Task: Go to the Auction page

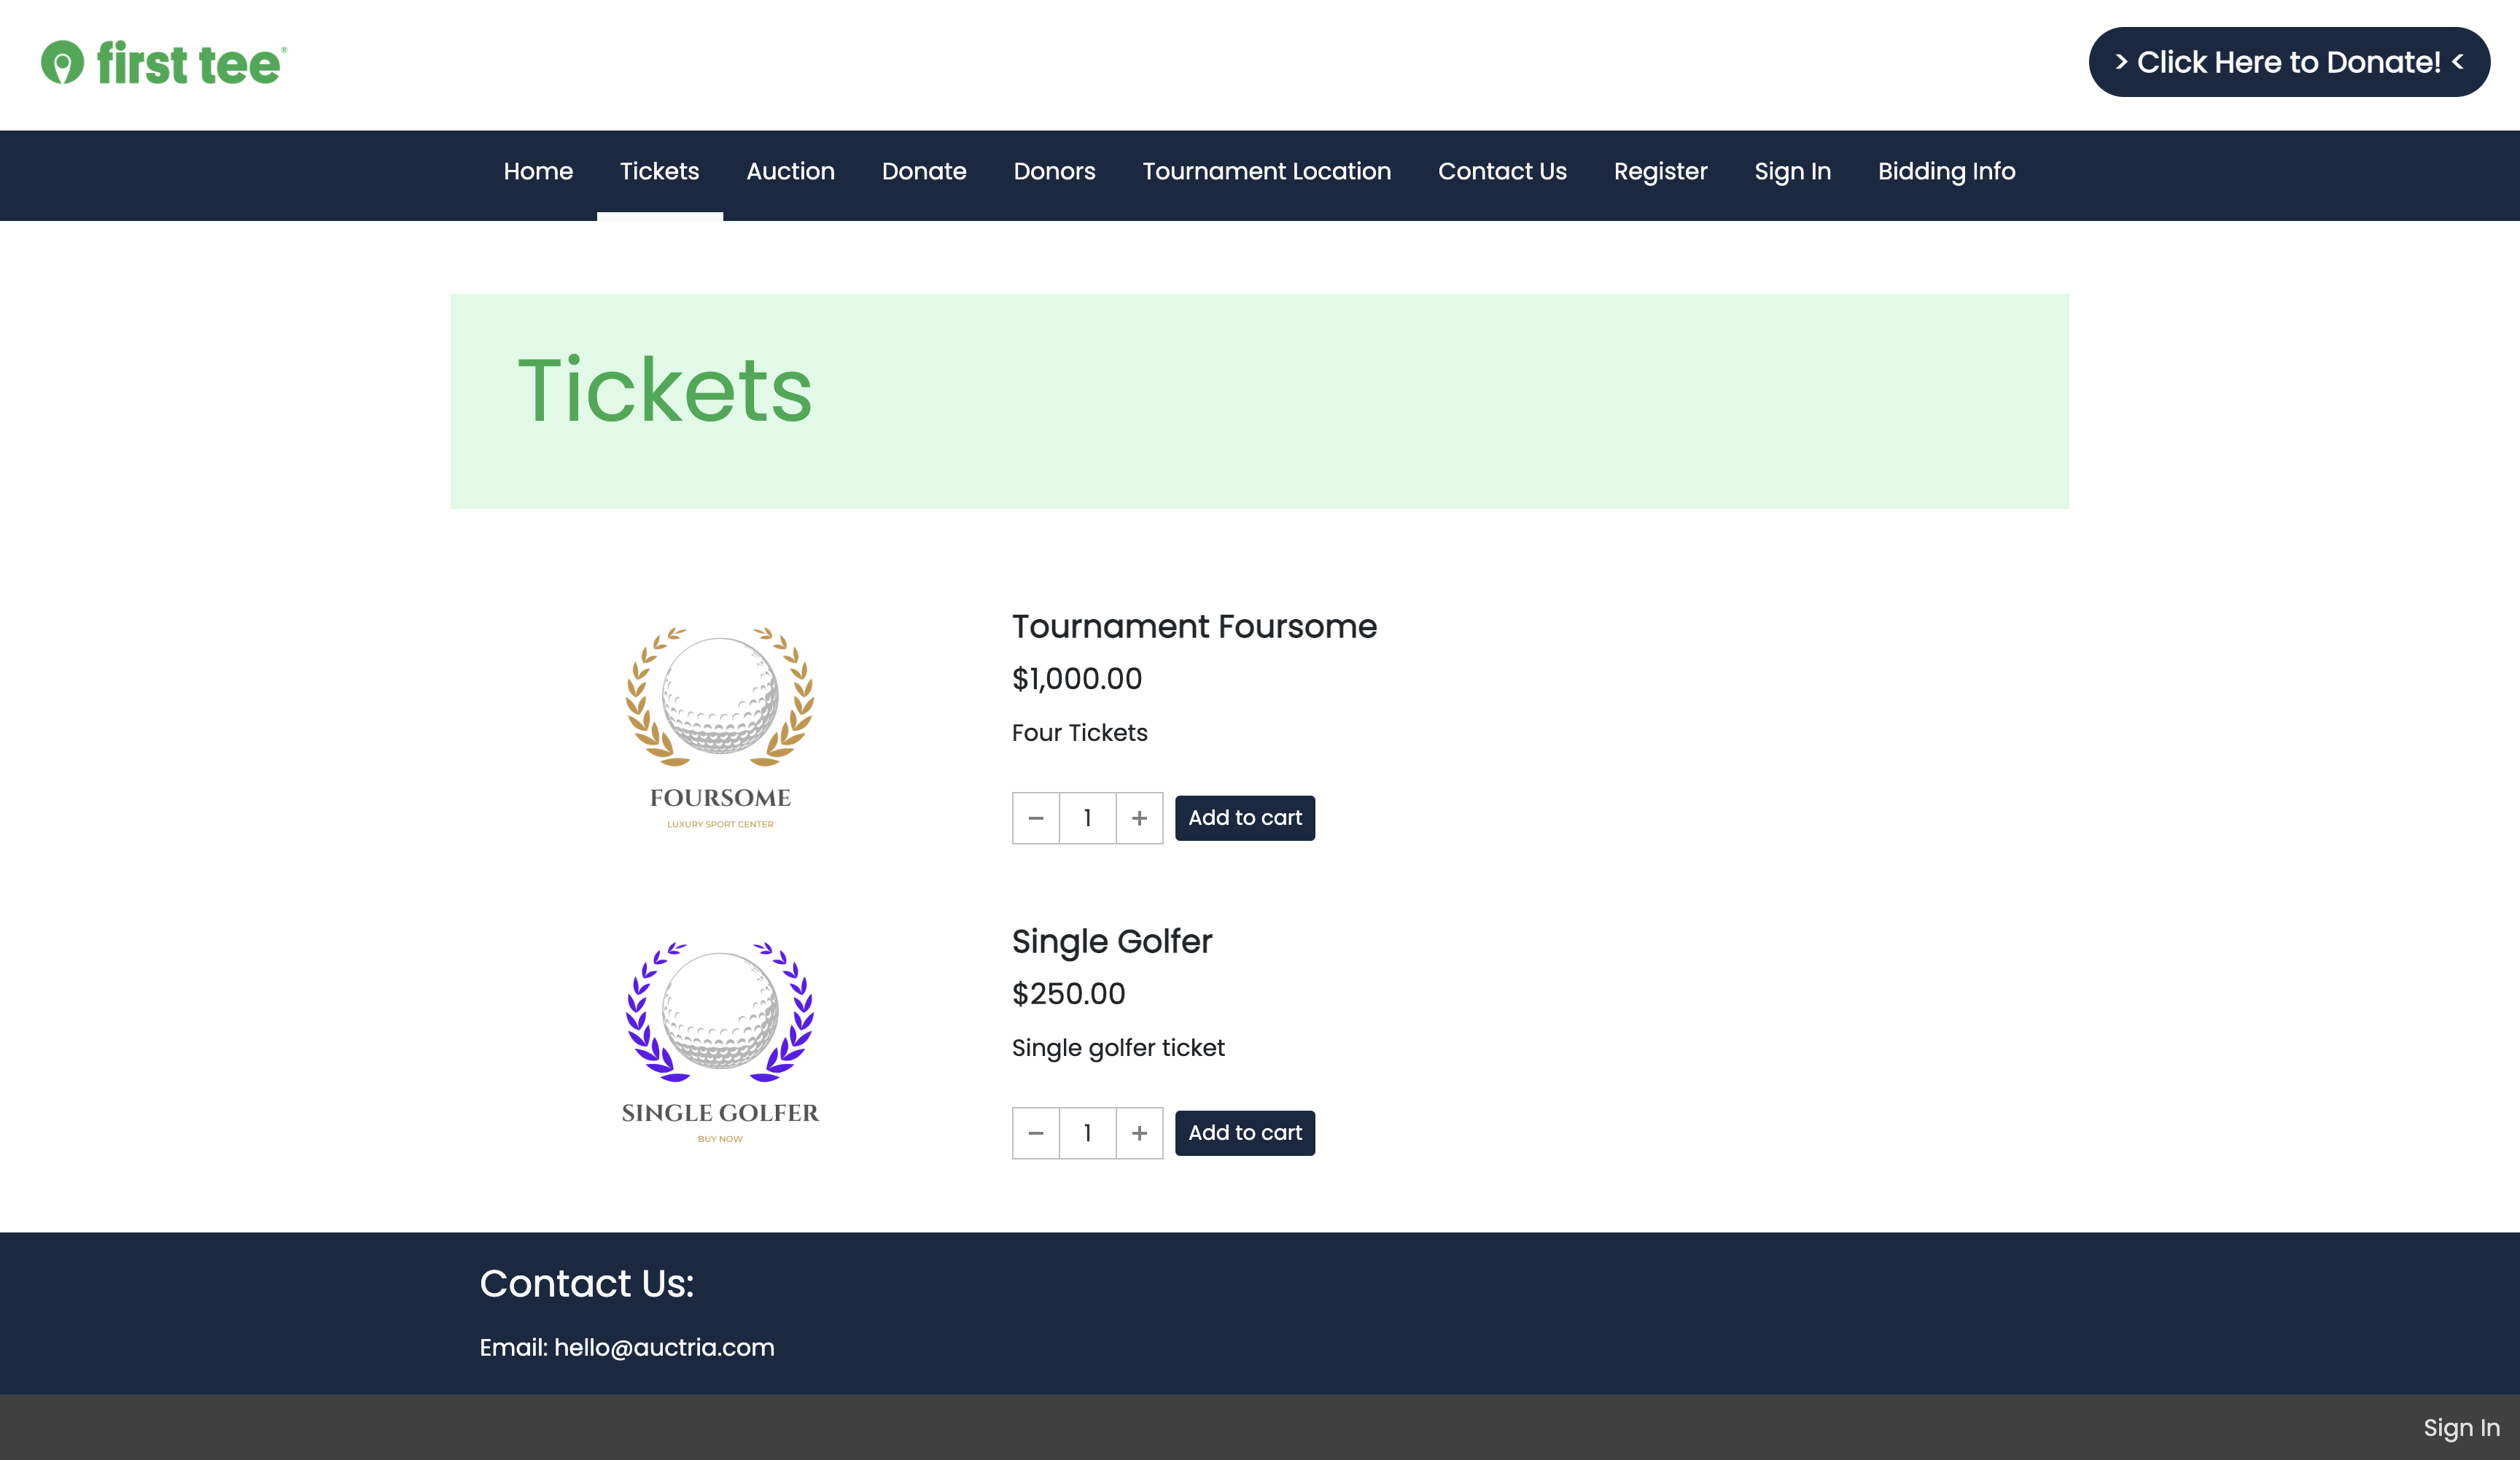Action: click(790, 171)
